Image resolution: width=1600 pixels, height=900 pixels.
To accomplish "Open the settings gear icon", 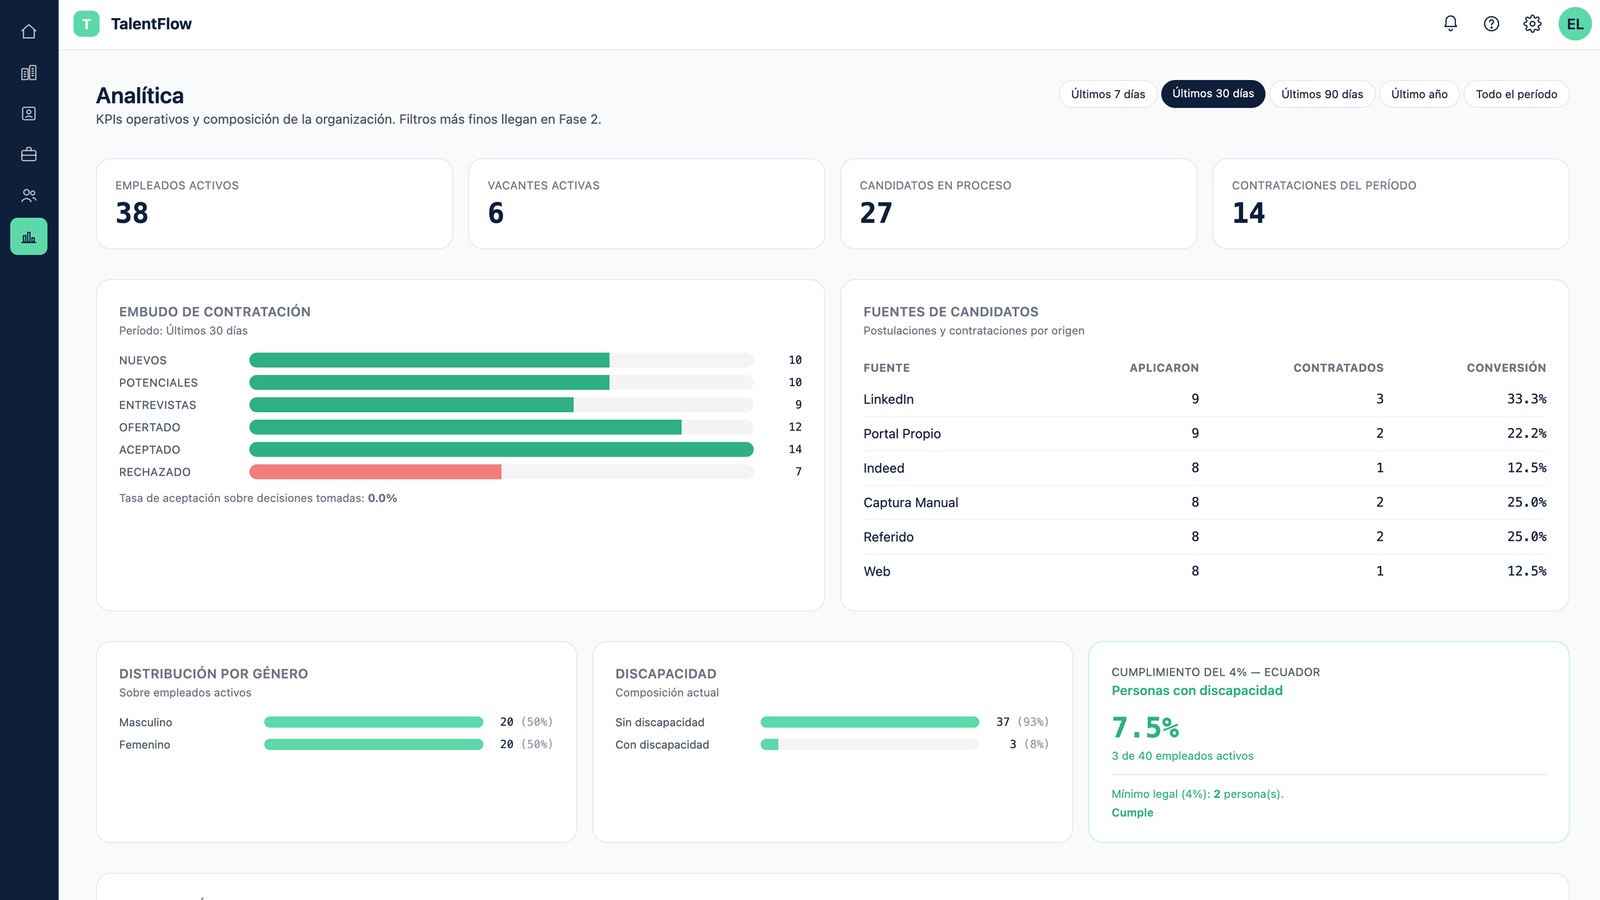I will 1532,24.
